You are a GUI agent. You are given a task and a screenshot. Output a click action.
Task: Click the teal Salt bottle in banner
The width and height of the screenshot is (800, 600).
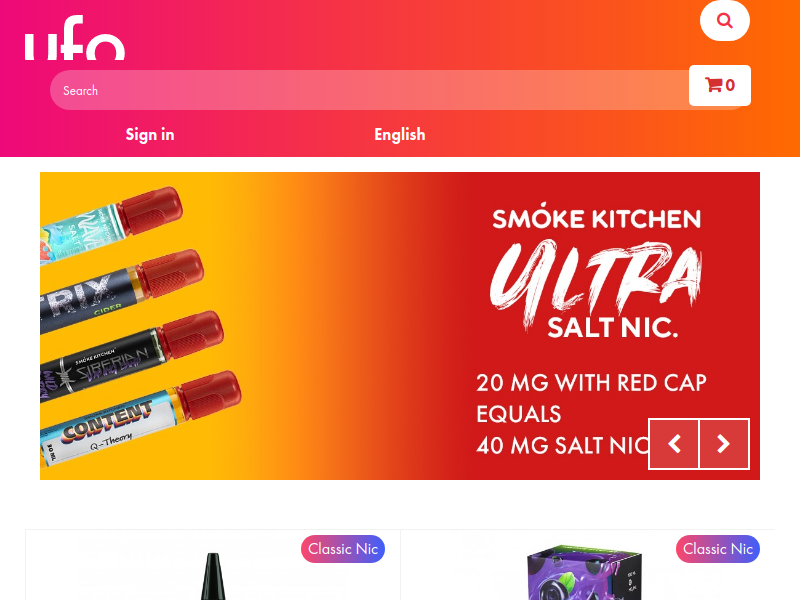tap(110, 224)
